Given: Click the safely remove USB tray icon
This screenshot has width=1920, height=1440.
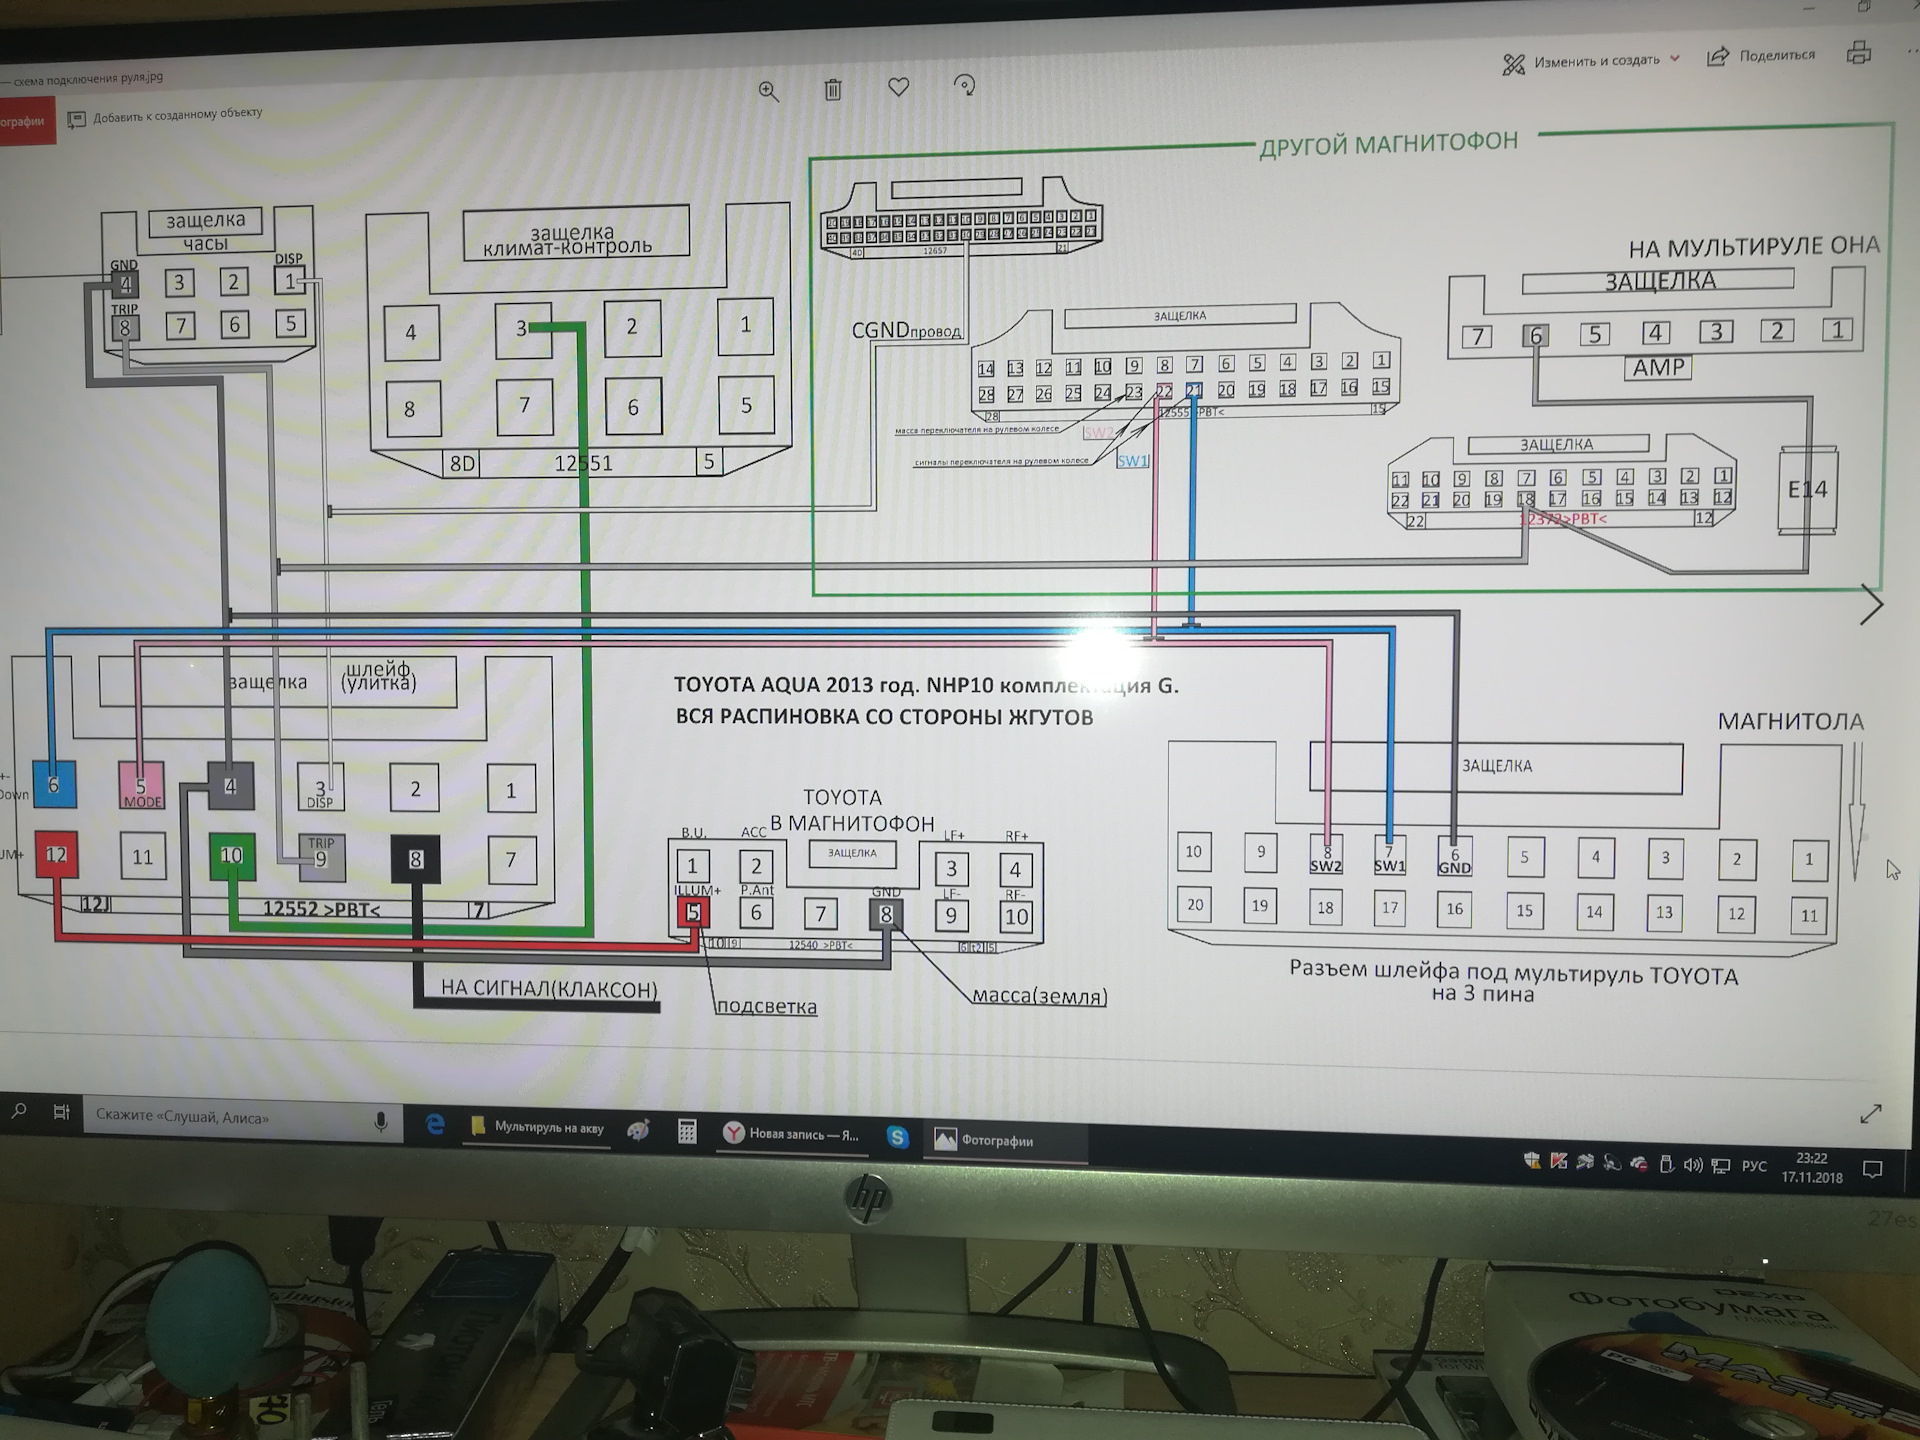Looking at the screenshot, I should coord(1666,1164).
